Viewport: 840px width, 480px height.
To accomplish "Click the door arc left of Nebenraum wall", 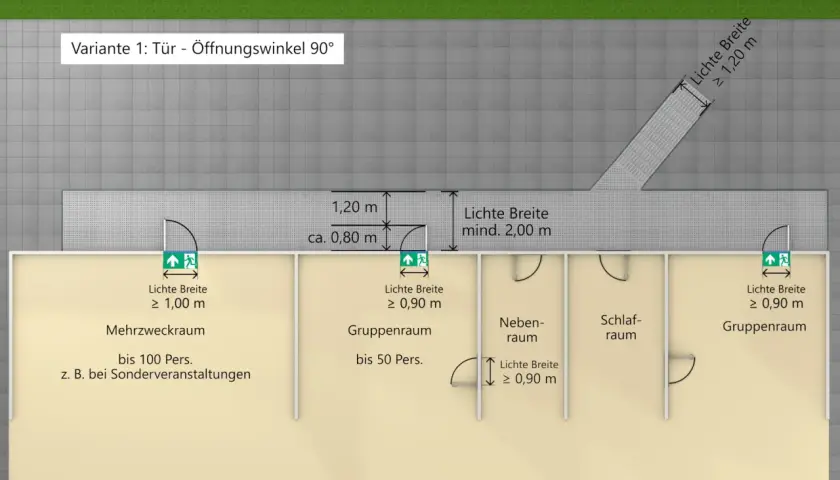I will point(464,371).
